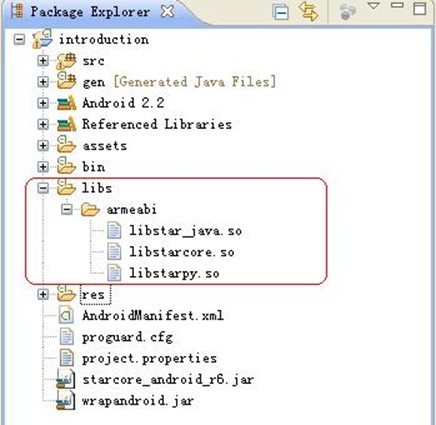Image resolution: width=436 pixels, height=425 pixels.
Task: Select wrapandroid.jar file name
Action: [x=138, y=401]
